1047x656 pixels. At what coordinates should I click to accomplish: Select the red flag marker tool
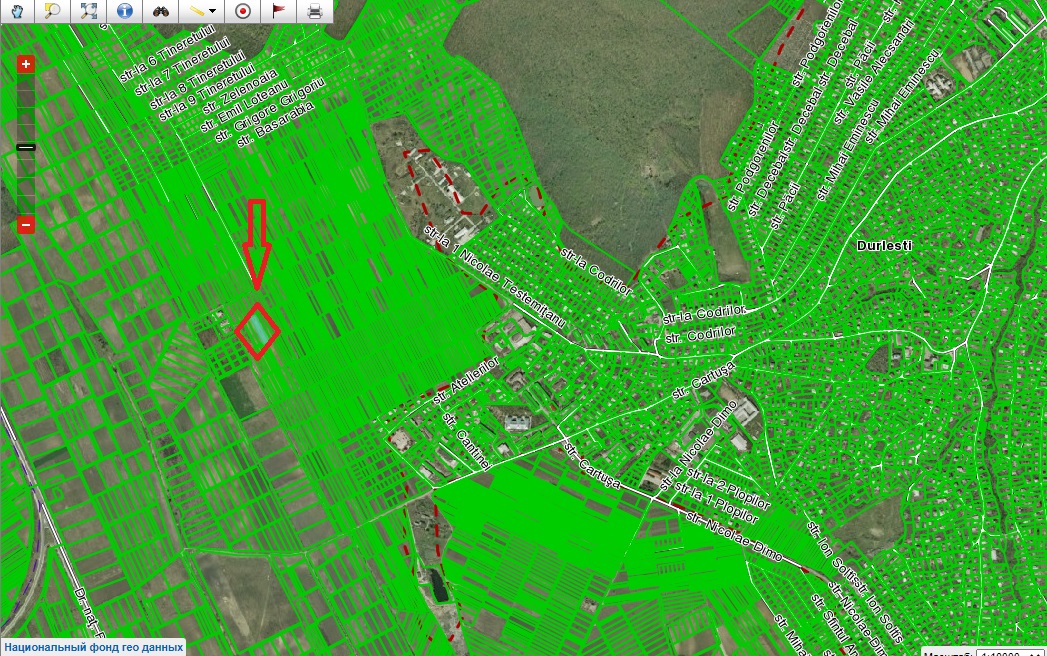tap(279, 12)
